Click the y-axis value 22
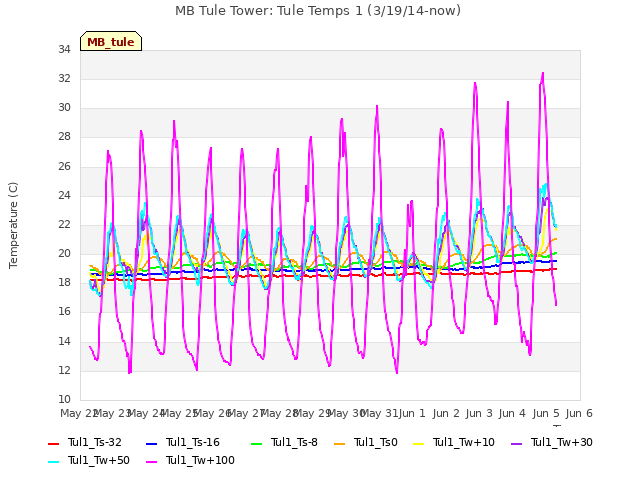This screenshot has width=640, height=480. (x=64, y=224)
